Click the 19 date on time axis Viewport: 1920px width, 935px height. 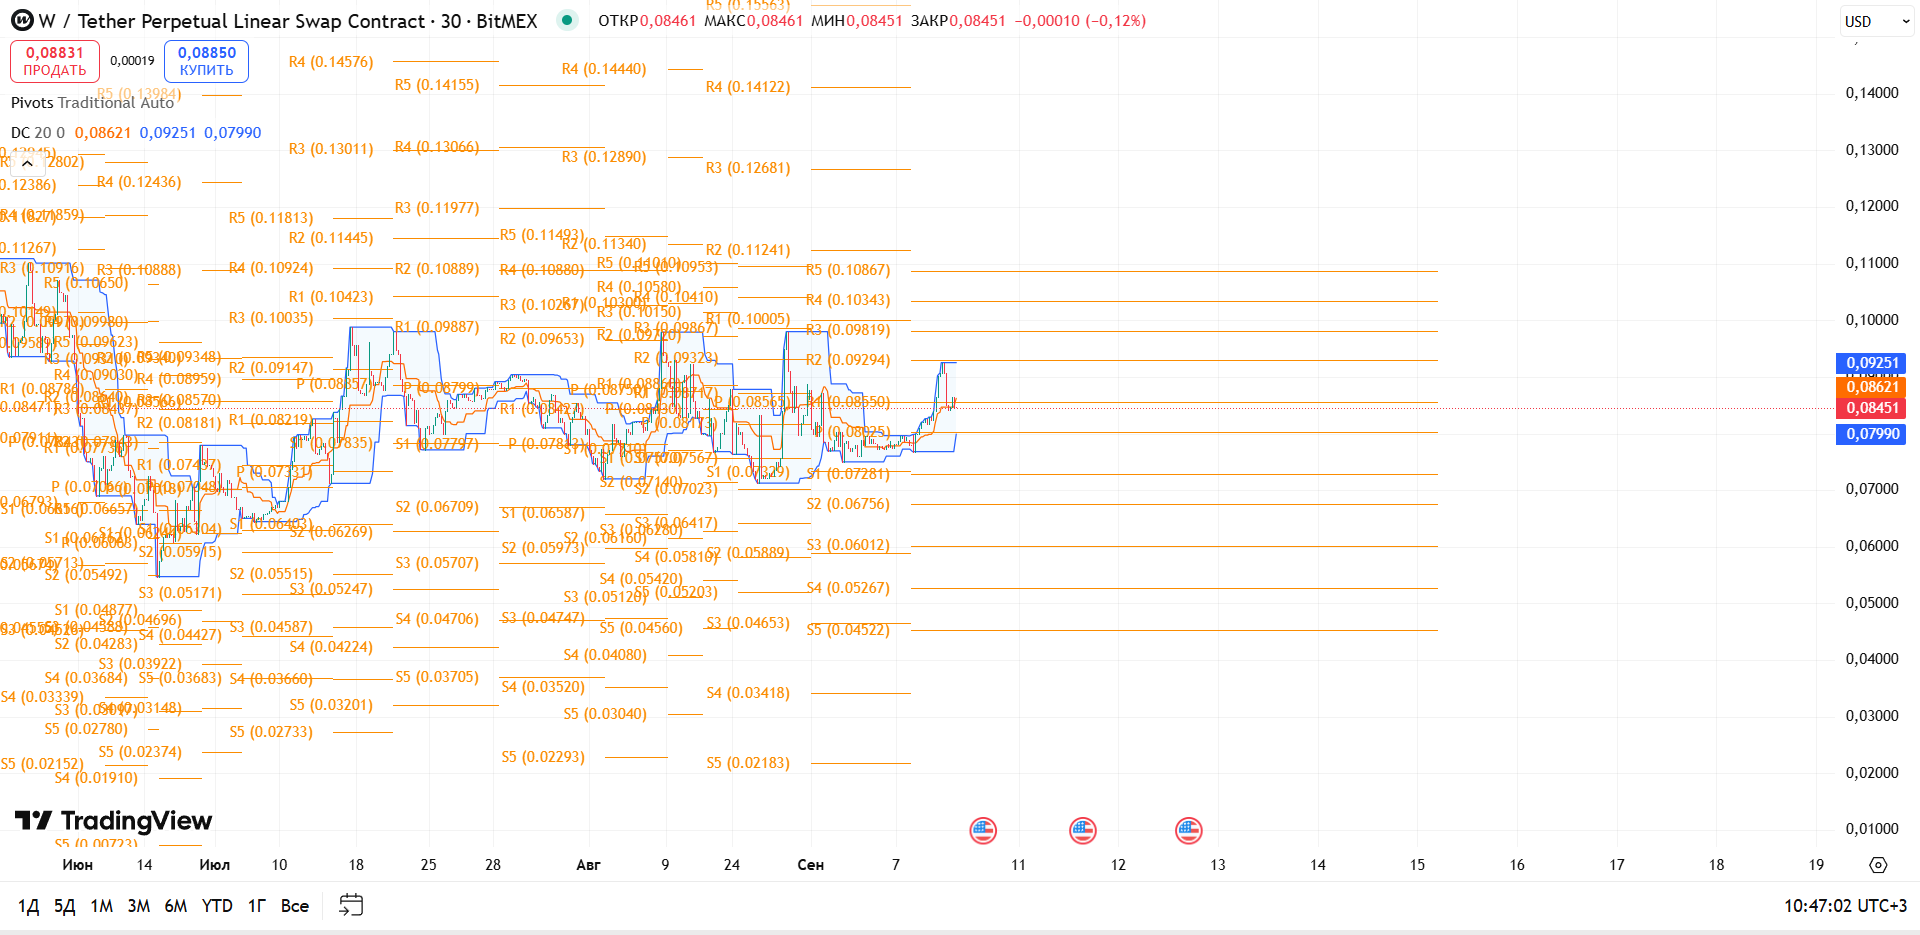(x=1816, y=865)
